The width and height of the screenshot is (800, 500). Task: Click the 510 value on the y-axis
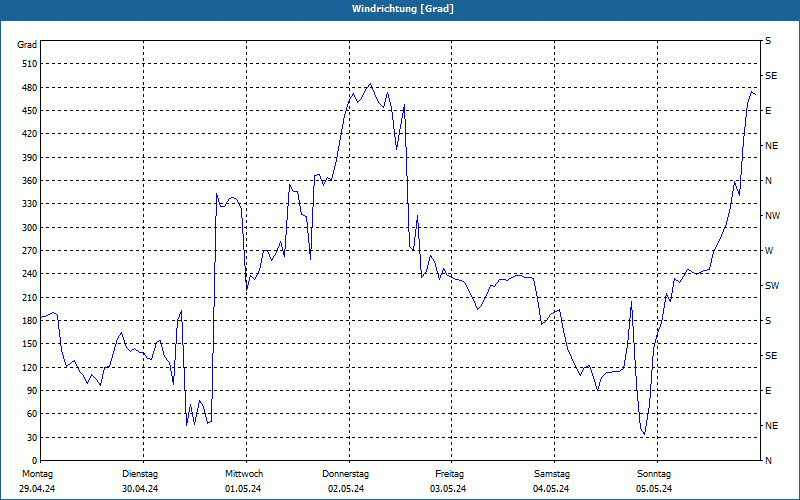(x=30, y=64)
